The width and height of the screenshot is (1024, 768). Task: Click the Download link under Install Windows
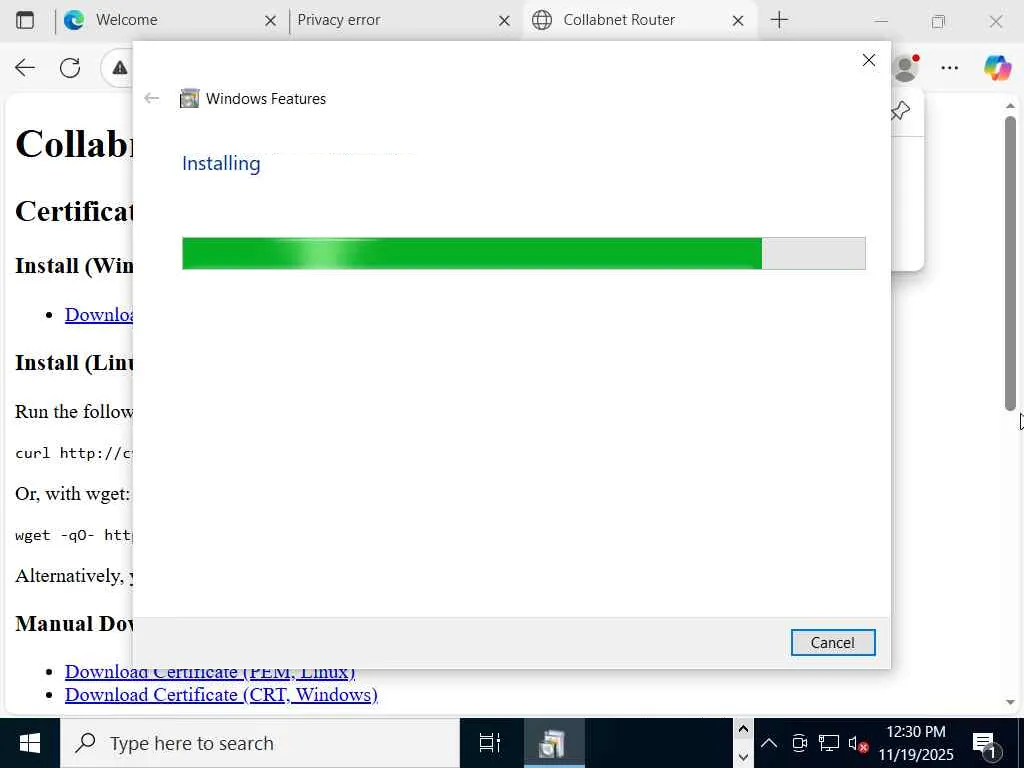point(99,314)
